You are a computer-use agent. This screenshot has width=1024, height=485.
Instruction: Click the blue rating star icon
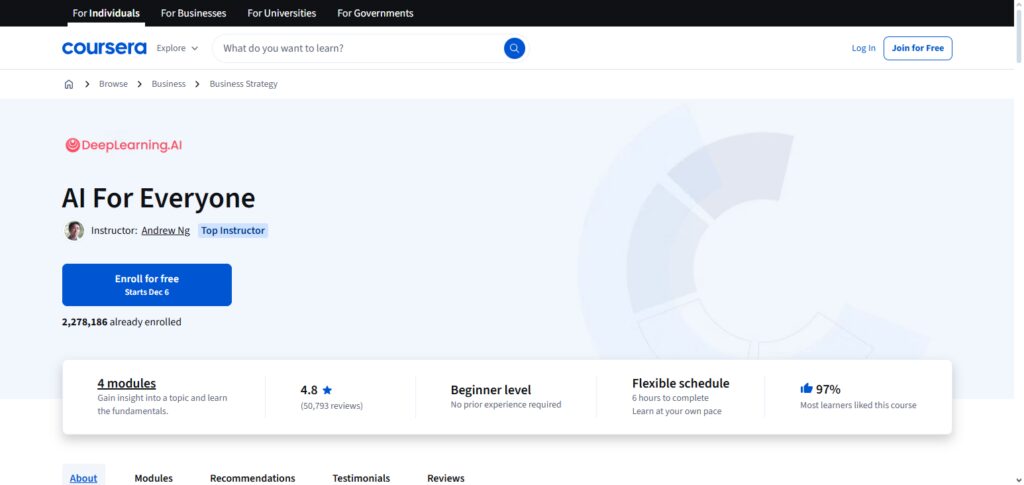[x=327, y=390]
